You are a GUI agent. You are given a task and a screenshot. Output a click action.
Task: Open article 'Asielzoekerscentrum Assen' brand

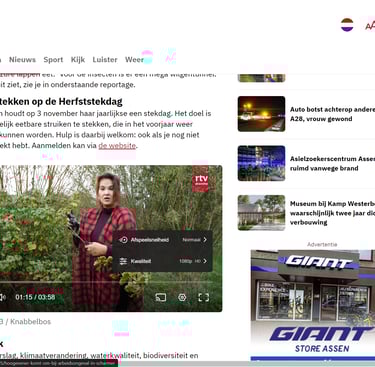pos(332,163)
